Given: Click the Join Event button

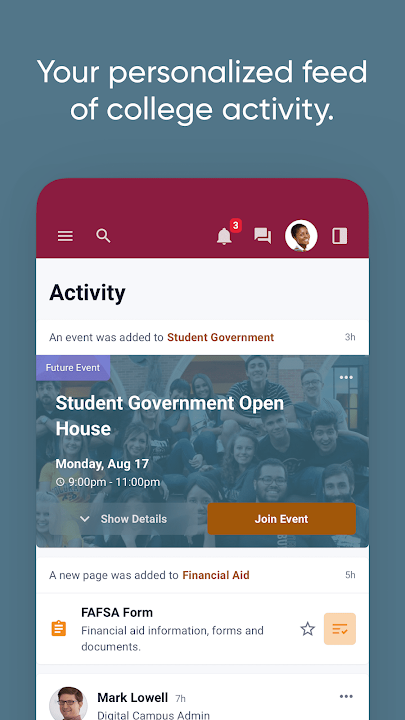Looking at the screenshot, I should coord(281,519).
